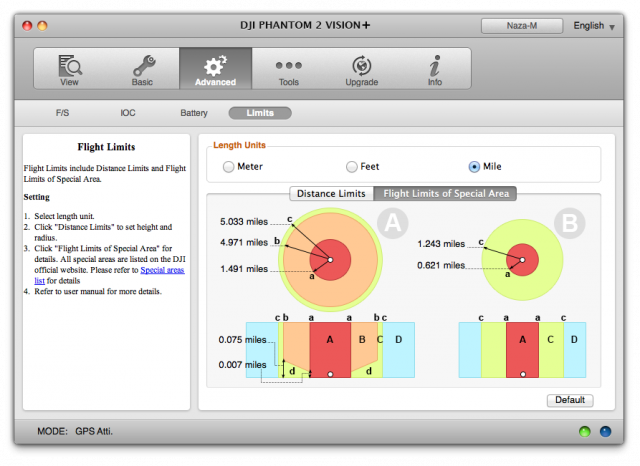Open the Info section

(x=435, y=69)
